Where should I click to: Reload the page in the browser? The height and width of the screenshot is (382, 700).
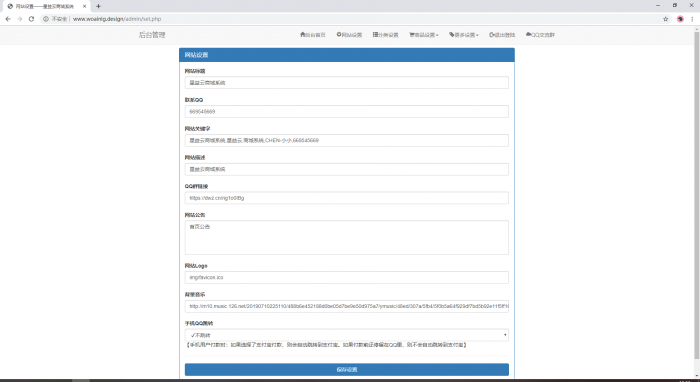pos(31,19)
